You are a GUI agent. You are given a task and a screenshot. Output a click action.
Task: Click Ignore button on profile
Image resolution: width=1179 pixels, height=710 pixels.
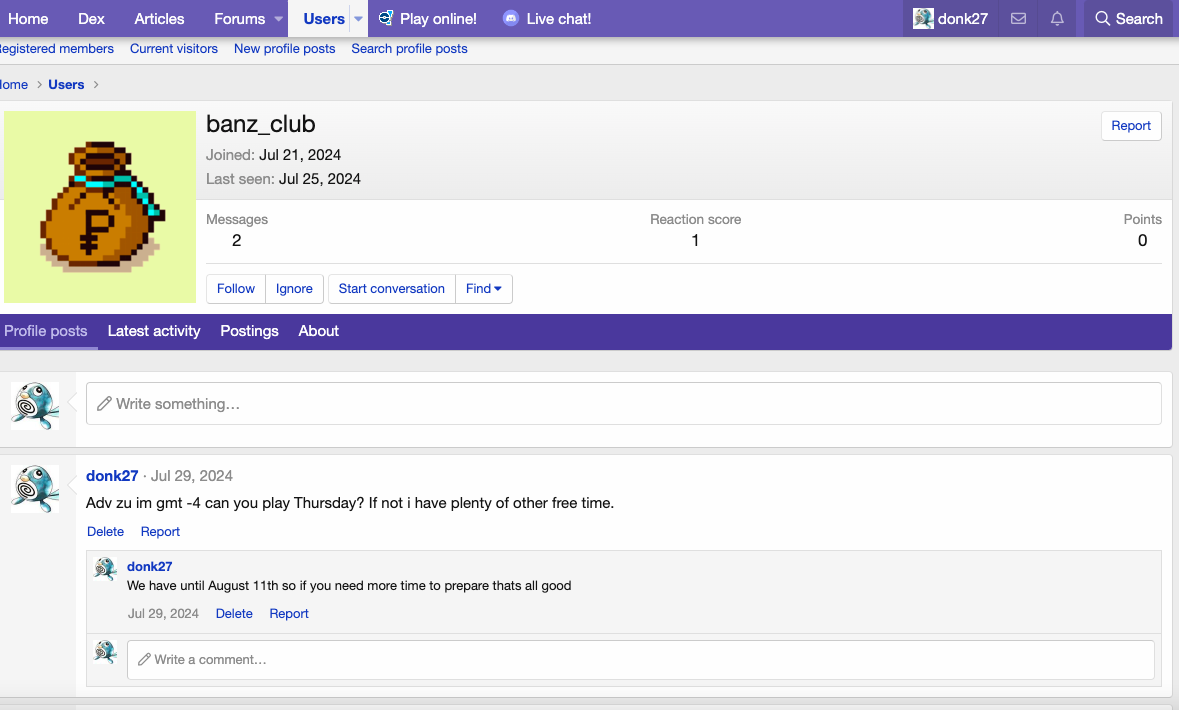[294, 289]
